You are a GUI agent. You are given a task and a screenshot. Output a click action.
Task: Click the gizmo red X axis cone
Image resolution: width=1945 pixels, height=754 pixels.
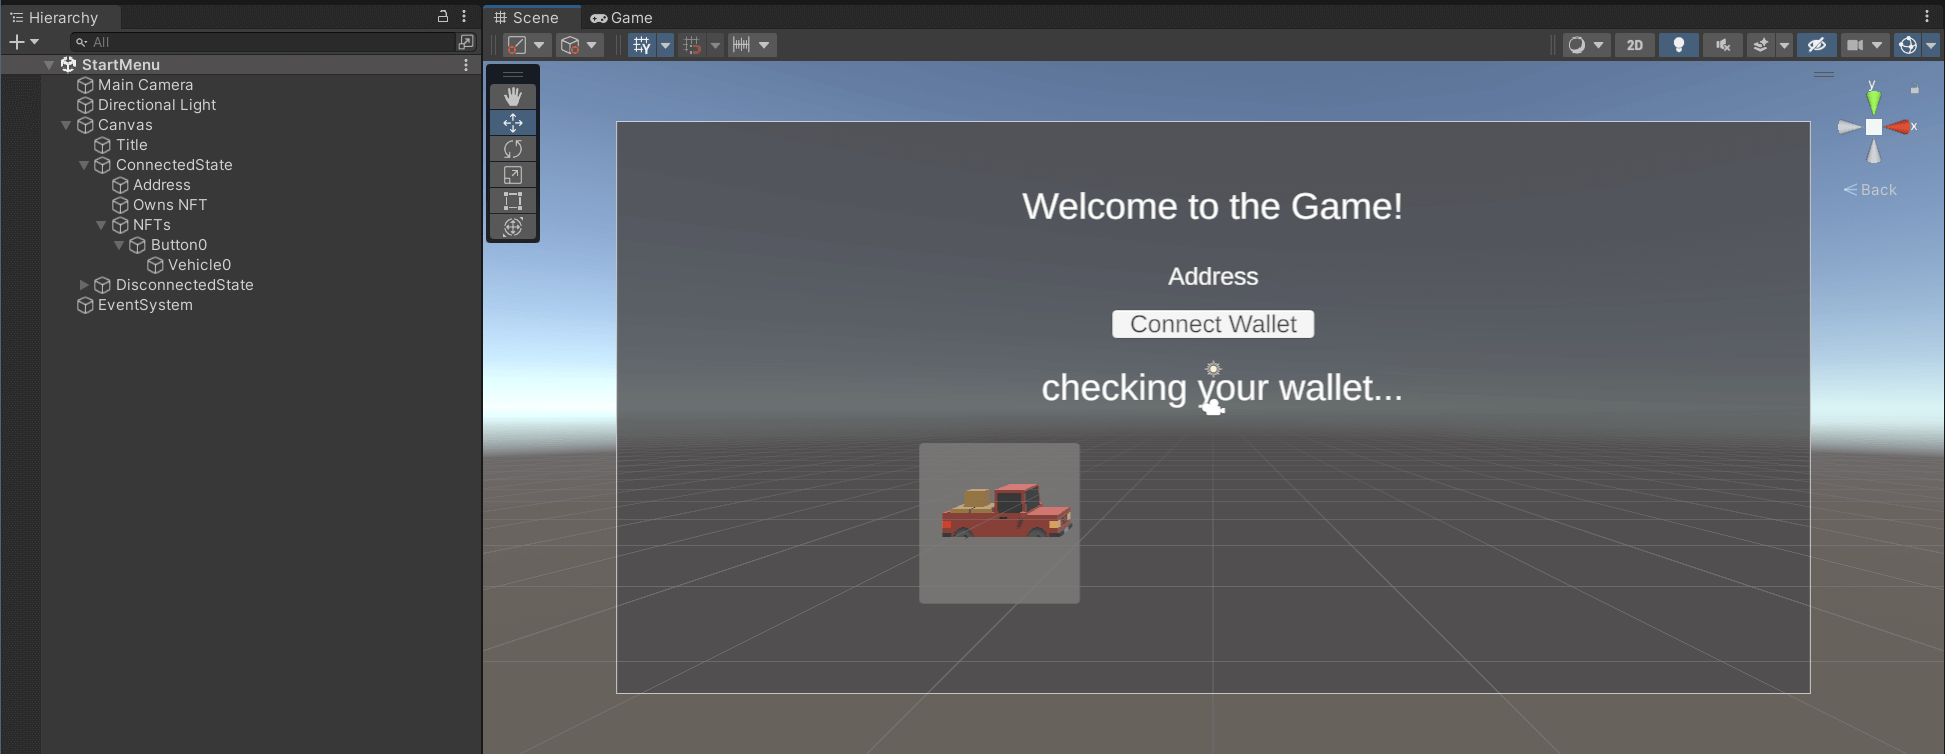1898,127
